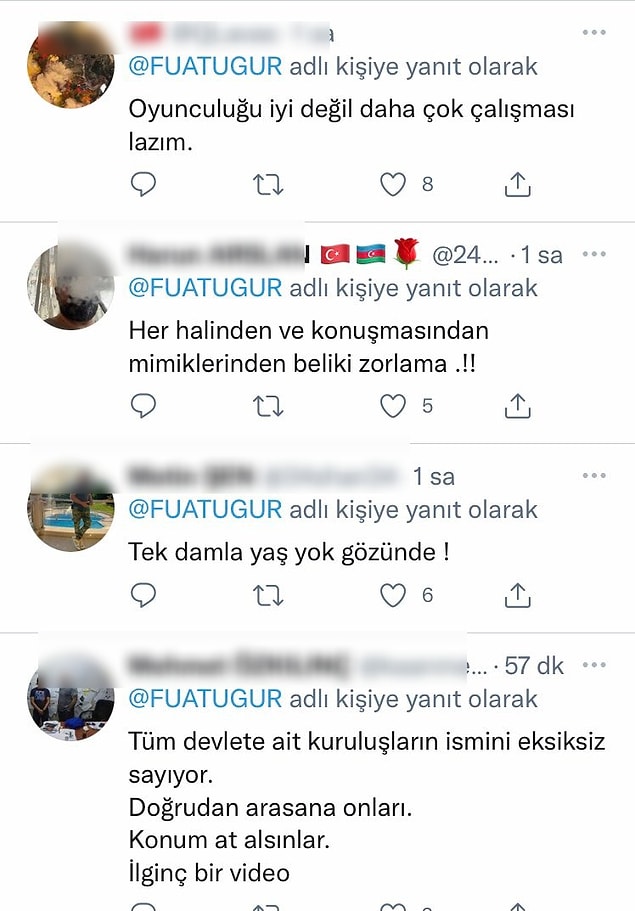Screen dimensions: 635x911
Task: Share the 'mimiklerinden beliki zorlama' tweet
Action: point(517,406)
